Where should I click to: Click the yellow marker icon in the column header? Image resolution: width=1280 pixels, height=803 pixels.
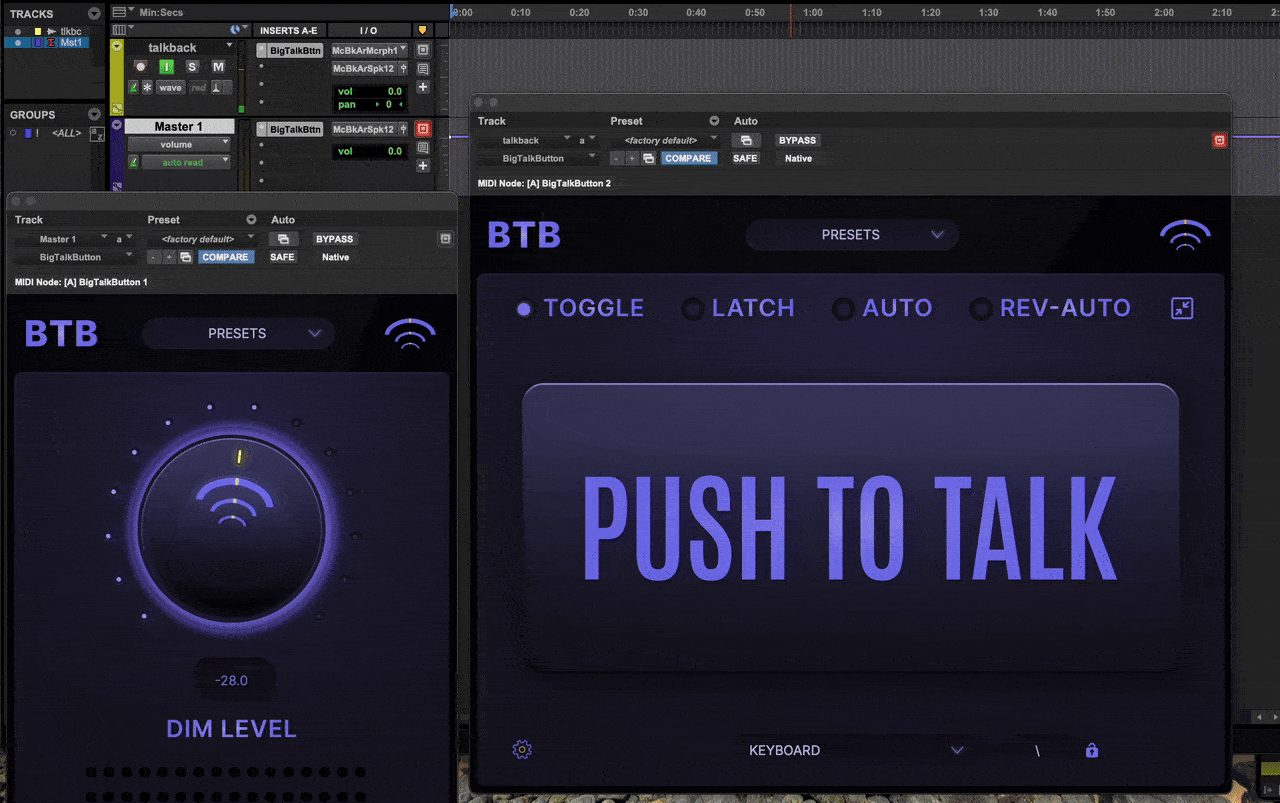(x=422, y=30)
